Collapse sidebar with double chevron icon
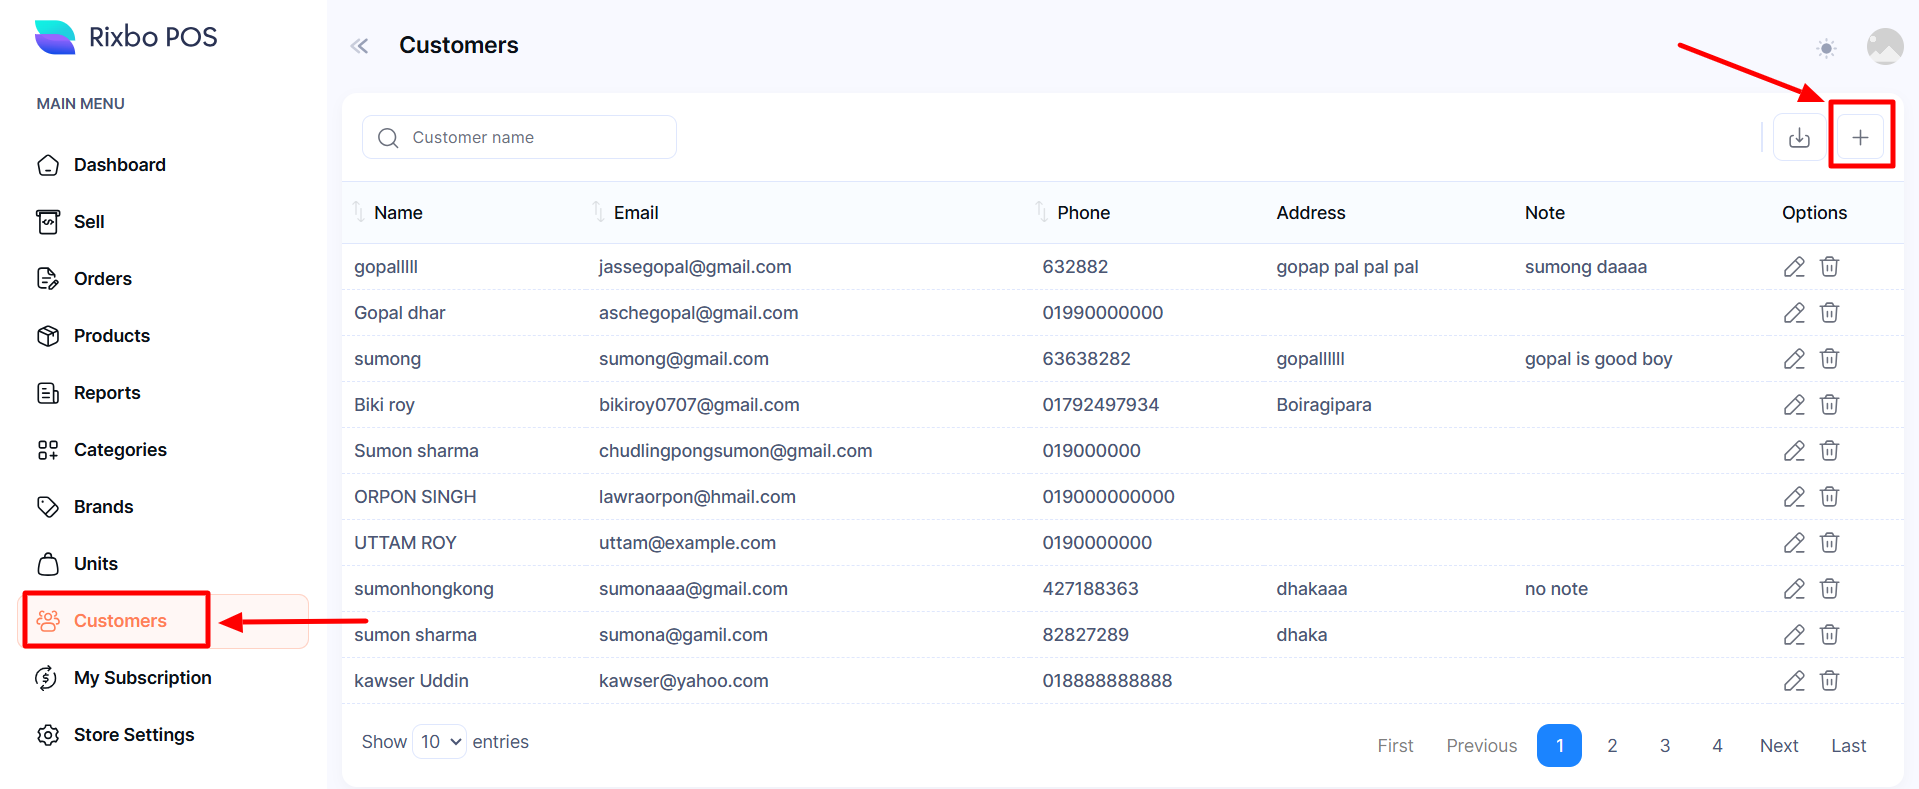 coord(360,46)
